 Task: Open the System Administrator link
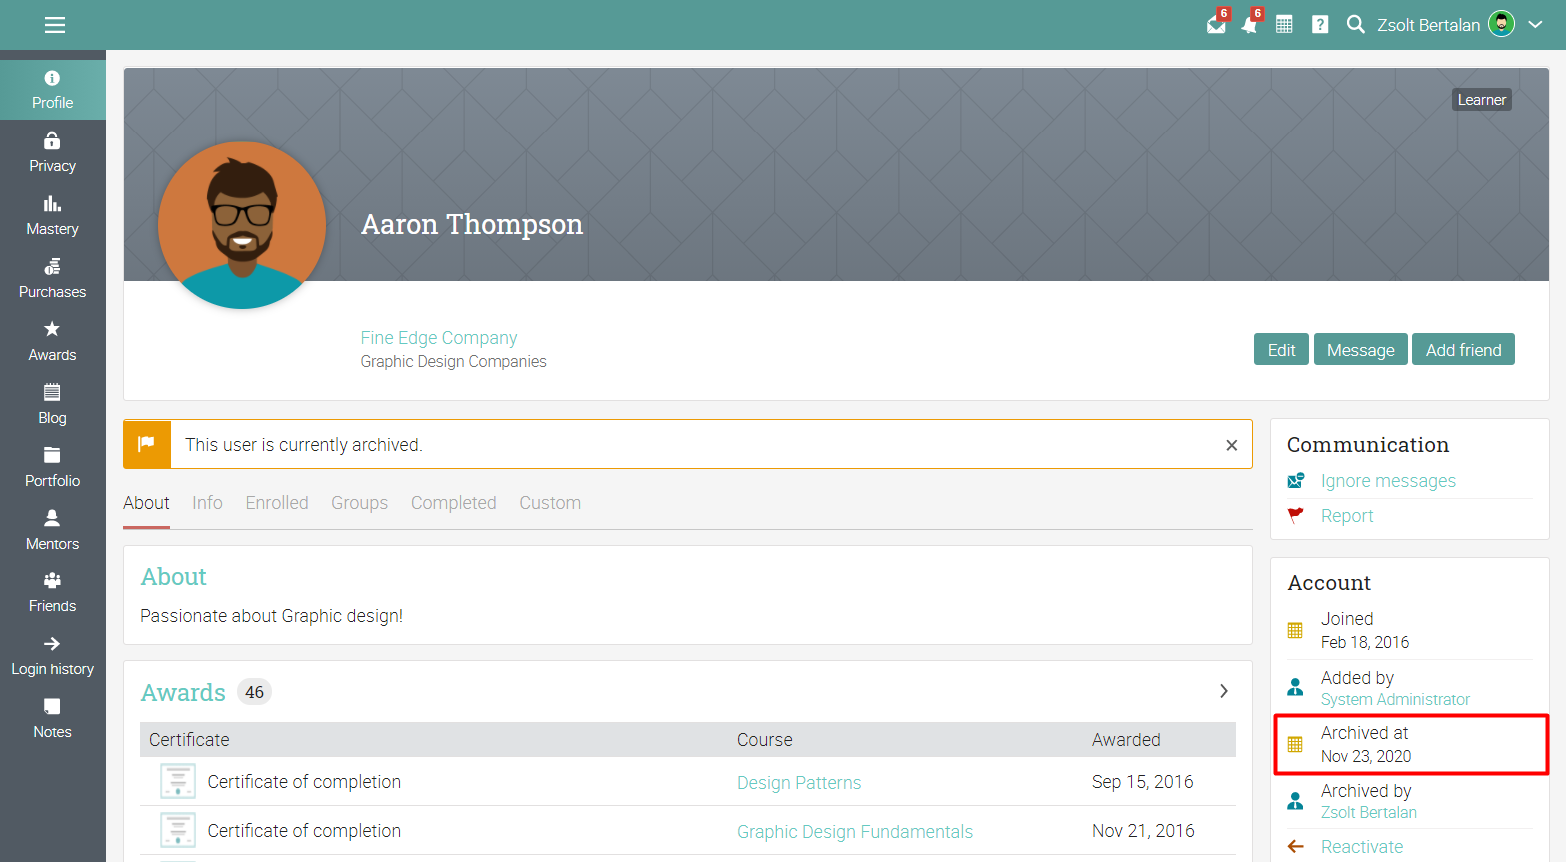point(1395,700)
